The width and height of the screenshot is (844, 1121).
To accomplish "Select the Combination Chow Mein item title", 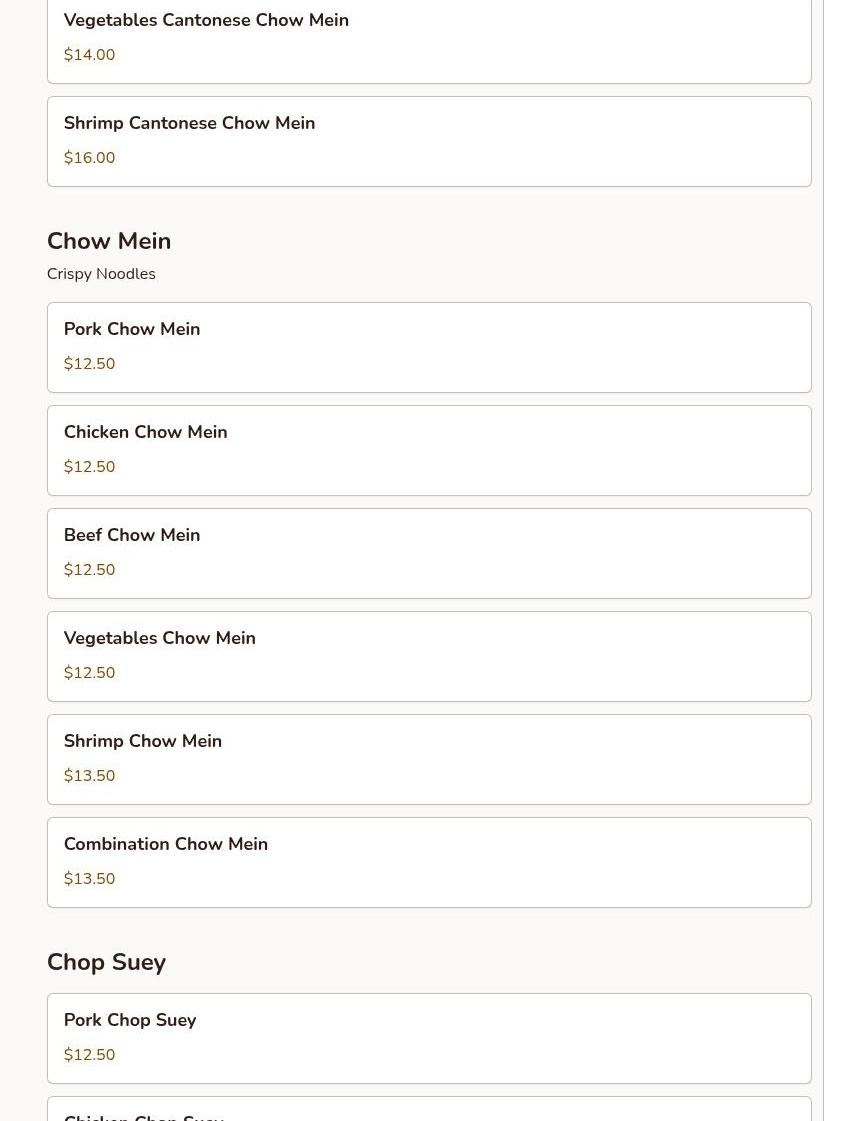I will [166, 844].
